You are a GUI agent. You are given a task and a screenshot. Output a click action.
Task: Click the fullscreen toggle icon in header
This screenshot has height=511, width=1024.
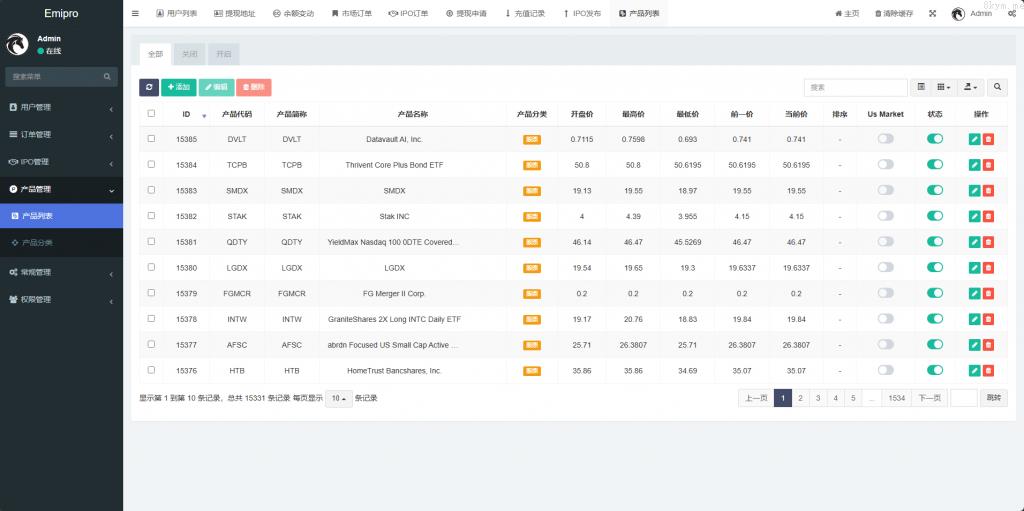tap(932, 13)
